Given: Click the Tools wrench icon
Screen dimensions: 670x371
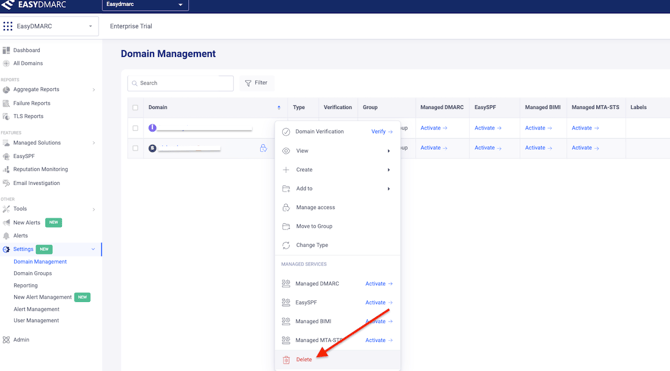Looking at the screenshot, I should click(6, 209).
